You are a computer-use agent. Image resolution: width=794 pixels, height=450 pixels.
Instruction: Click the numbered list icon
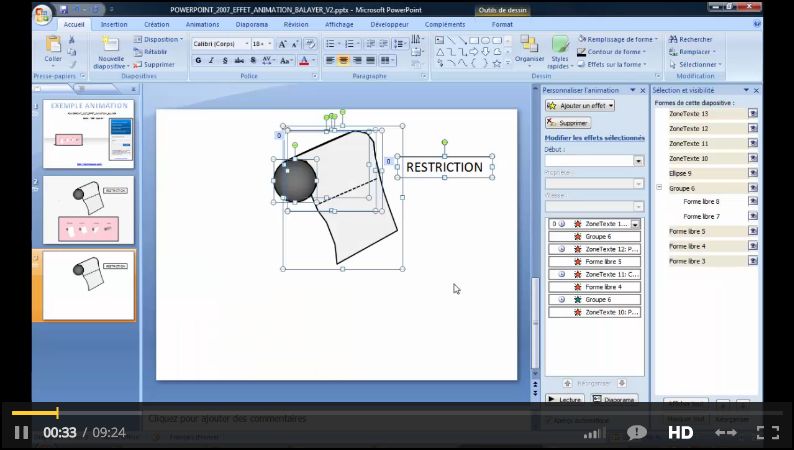[x=349, y=44]
